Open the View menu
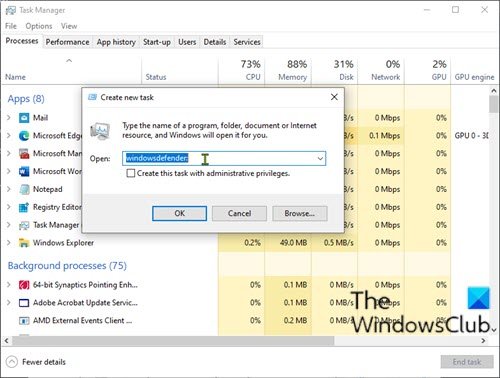Screen dimensions: 500x378 click(x=69, y=26)
